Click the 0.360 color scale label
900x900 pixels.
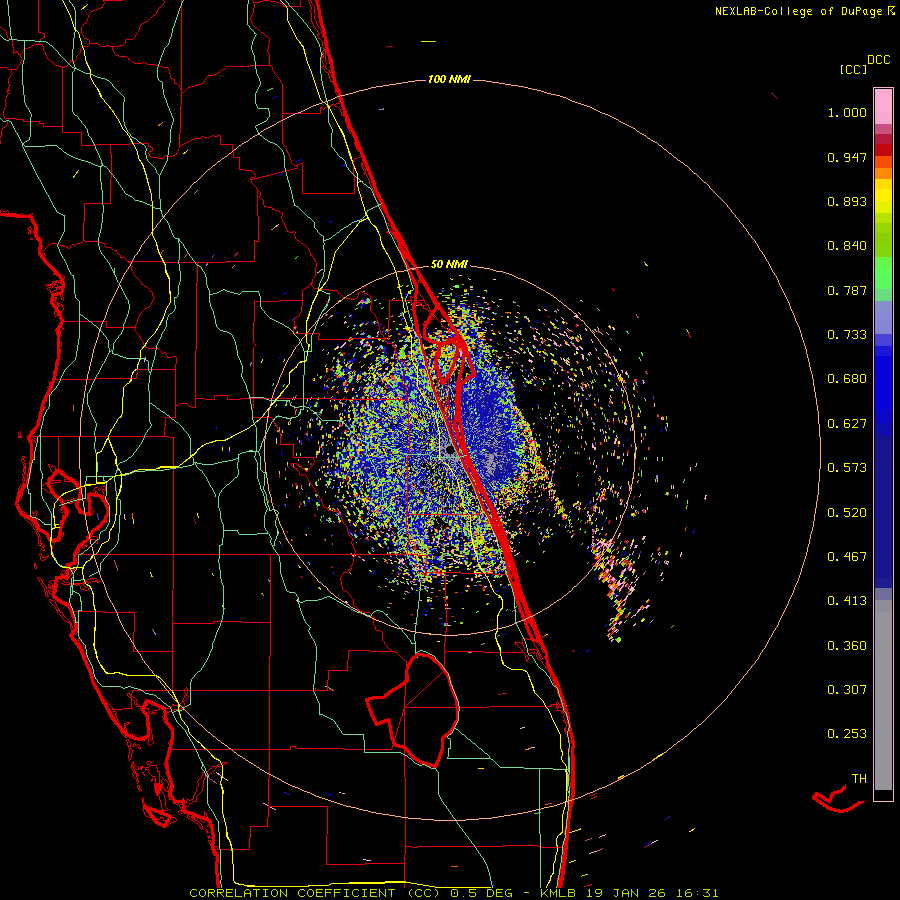tap(847, 646)
